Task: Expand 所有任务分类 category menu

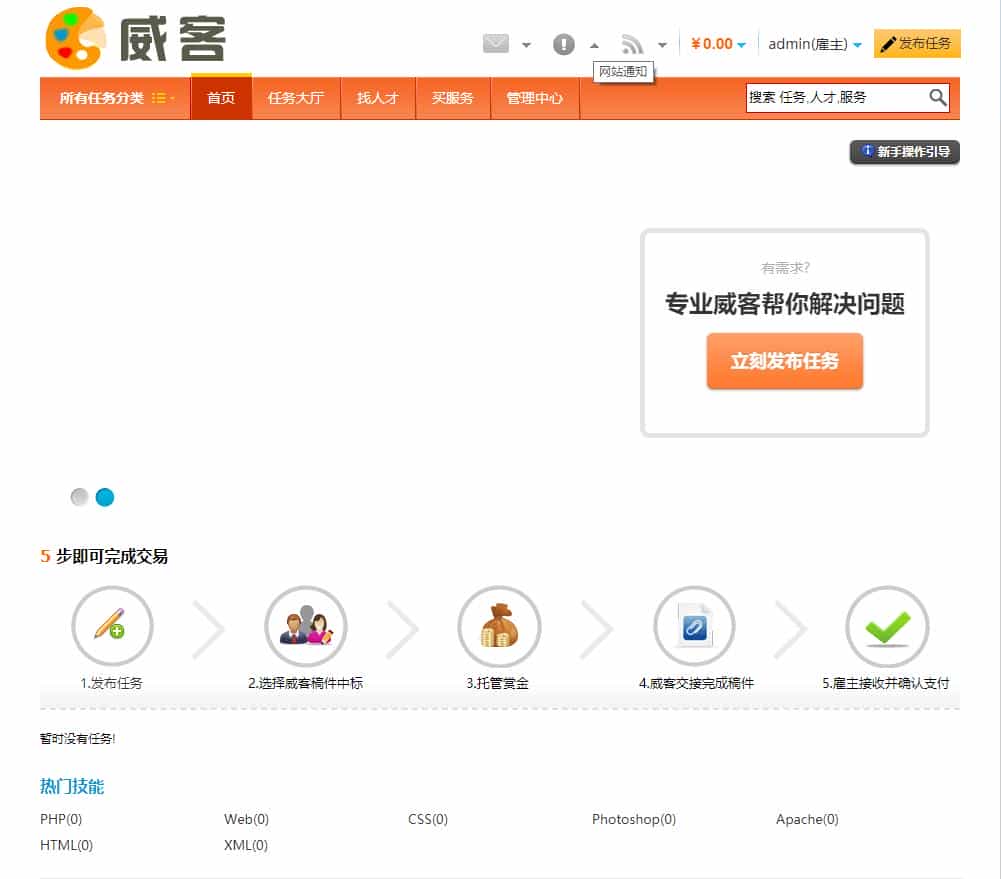Action: point(115,98)
